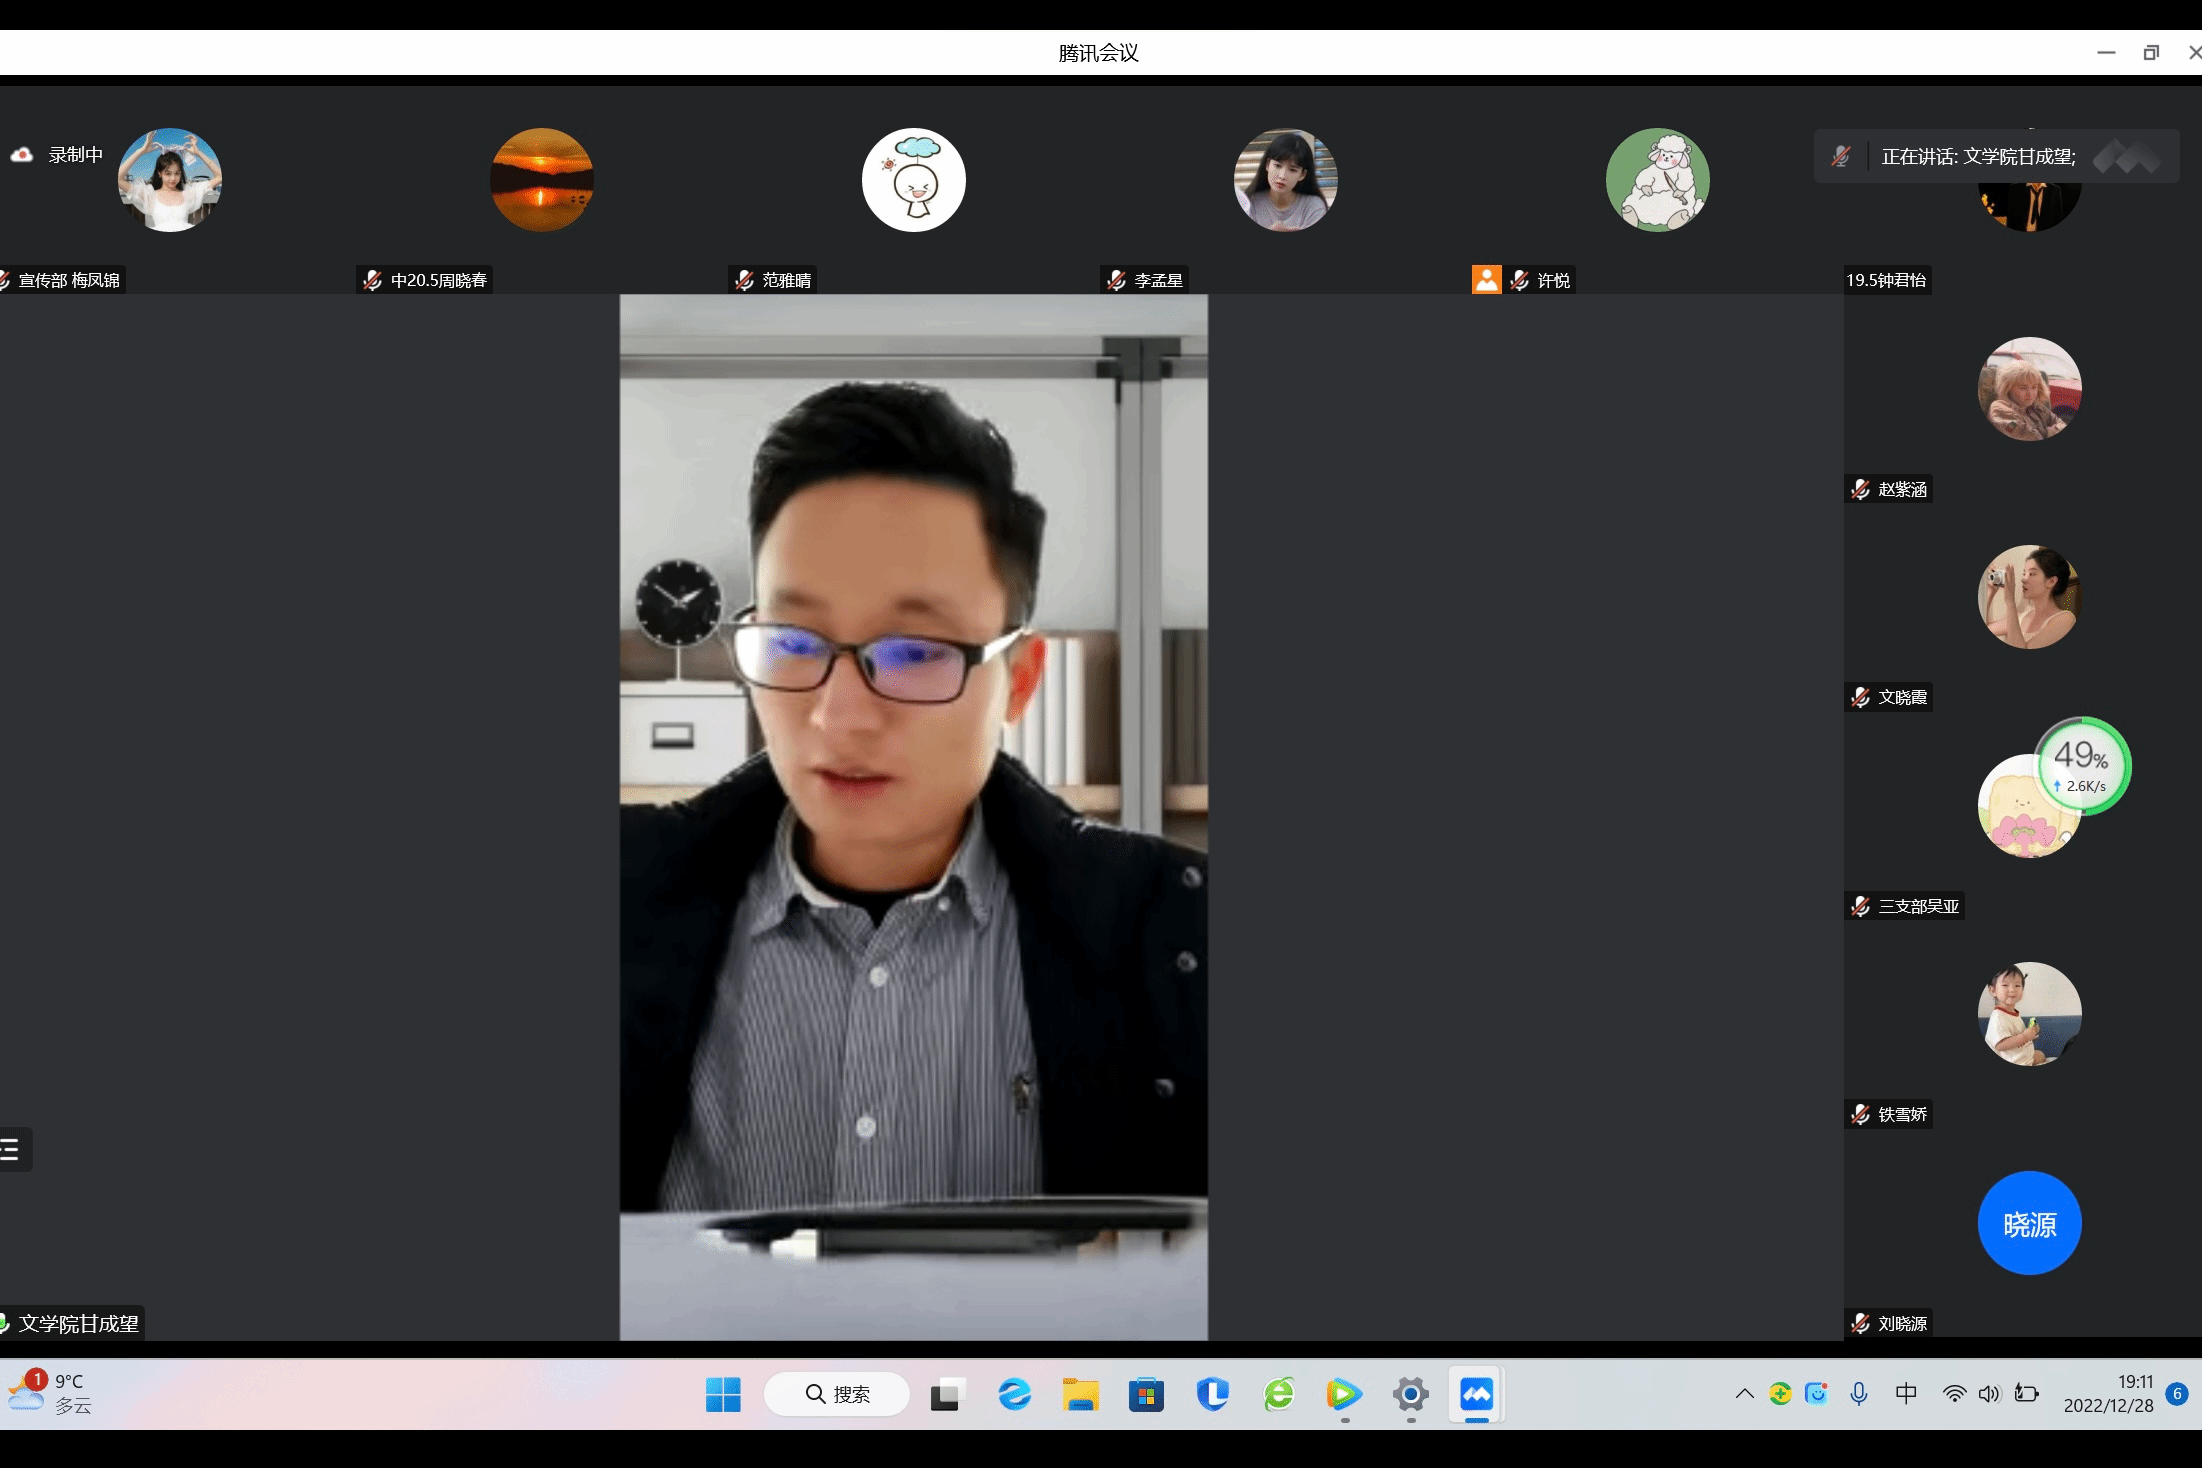Screen dimensions: 2202x1468
Task: Toggle the 中 input method indicator
Action: 1906,1394
